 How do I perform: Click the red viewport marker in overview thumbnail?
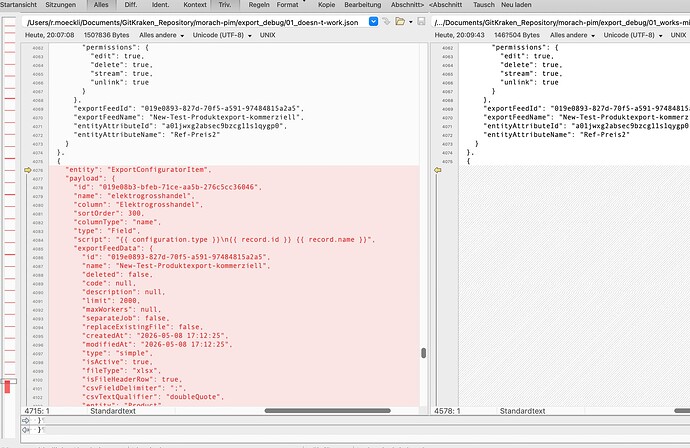click(7, 387)
